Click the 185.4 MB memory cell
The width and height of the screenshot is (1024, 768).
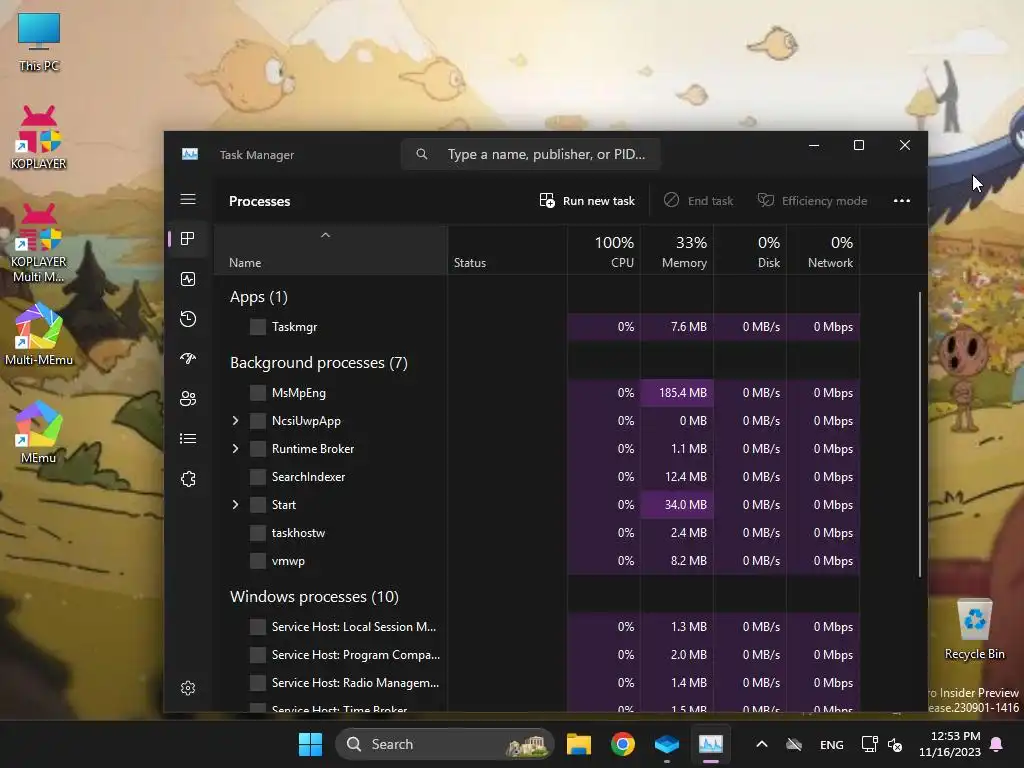click(677, 392)
